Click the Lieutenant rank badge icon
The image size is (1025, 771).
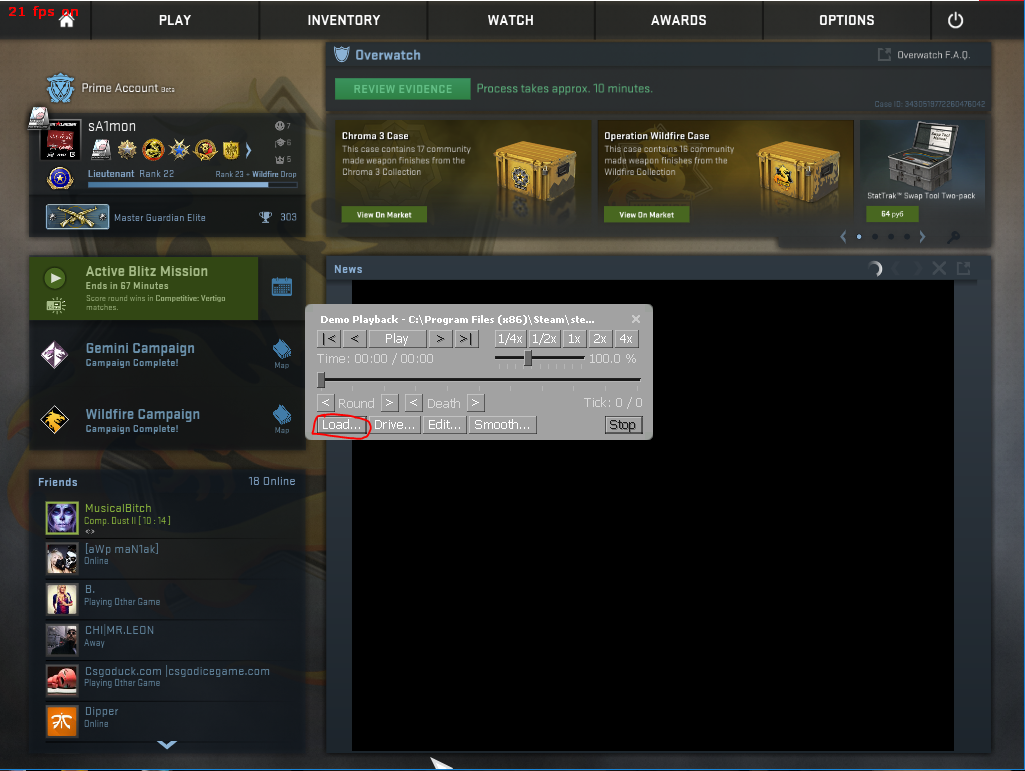(59, 177)
